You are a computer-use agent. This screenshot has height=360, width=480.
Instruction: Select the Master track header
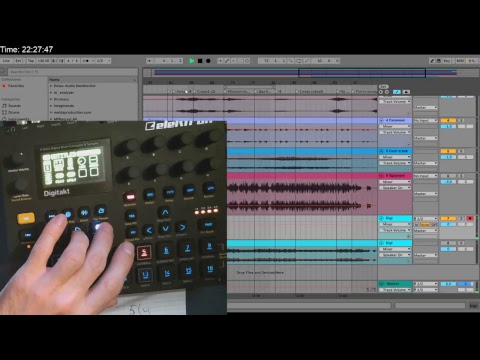pyautogui.click(x=395, y=284)
